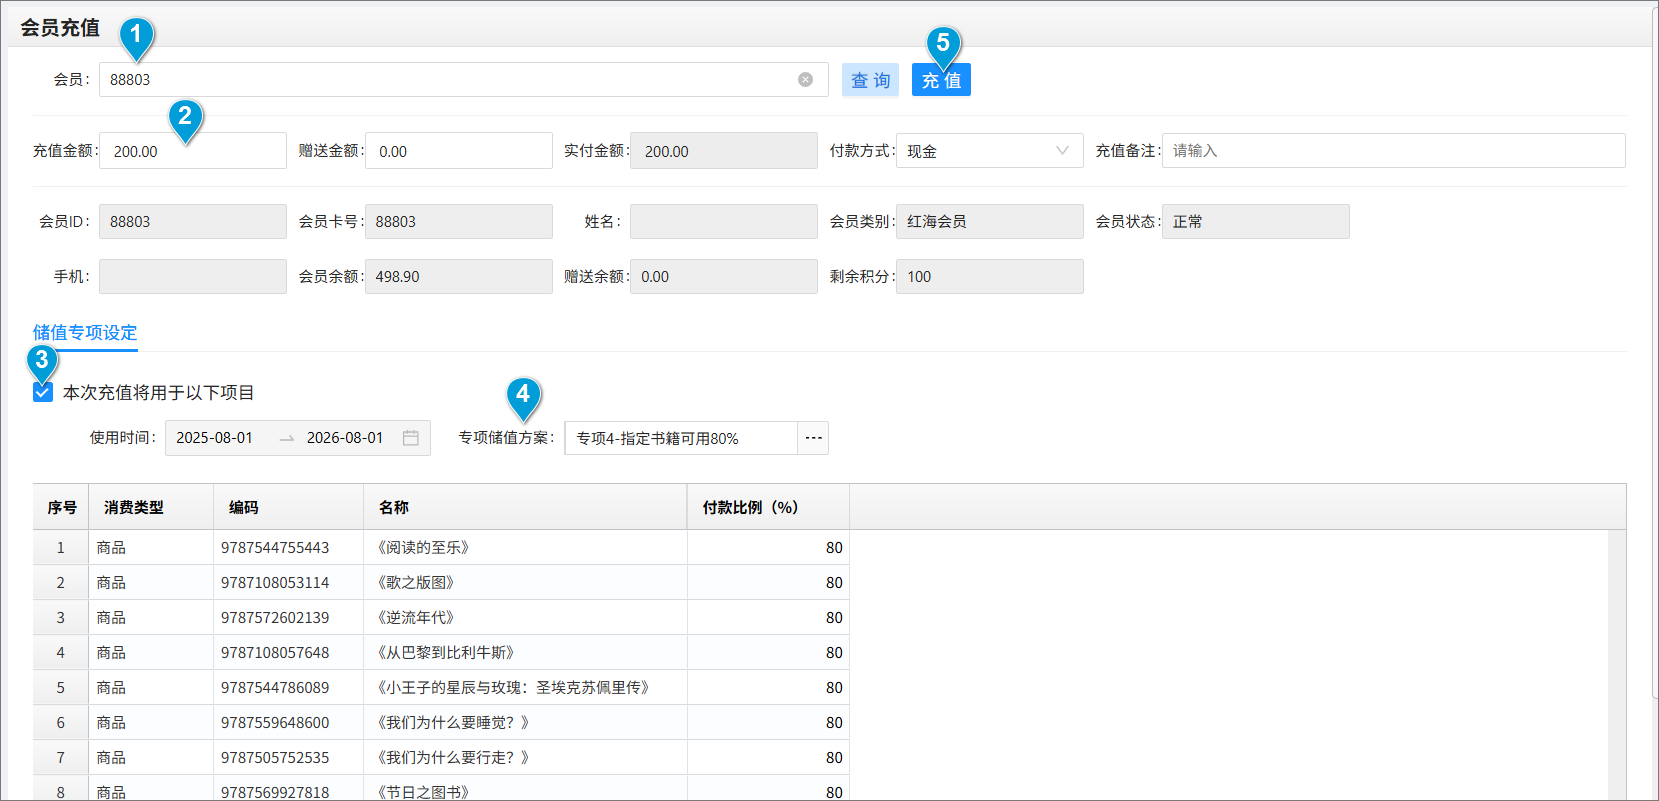Focus the 充值金额 amount input

[192, 151]
